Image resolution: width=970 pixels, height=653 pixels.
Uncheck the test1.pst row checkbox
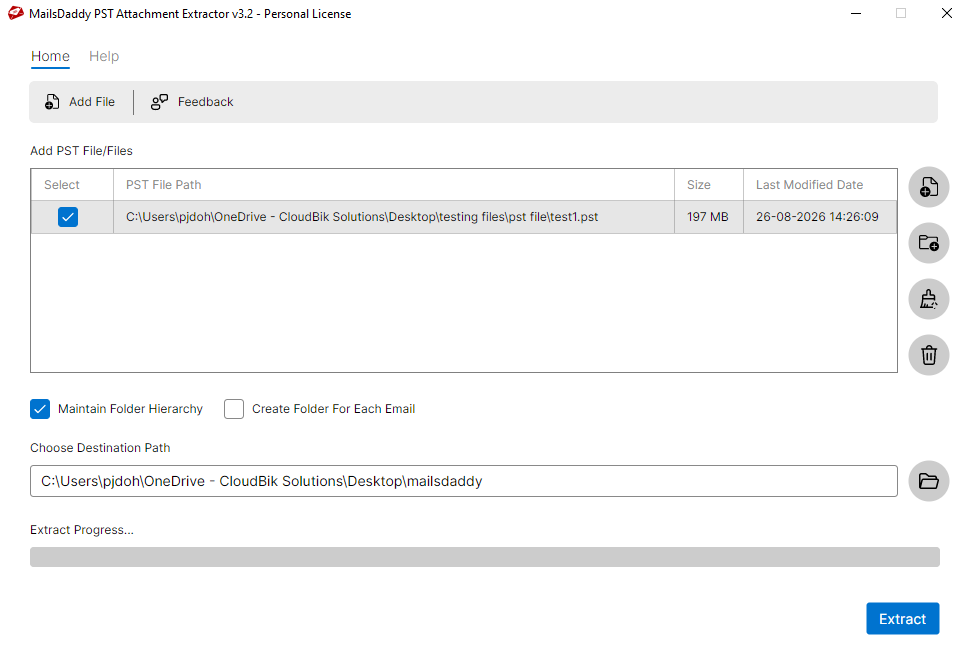[68, 217]
